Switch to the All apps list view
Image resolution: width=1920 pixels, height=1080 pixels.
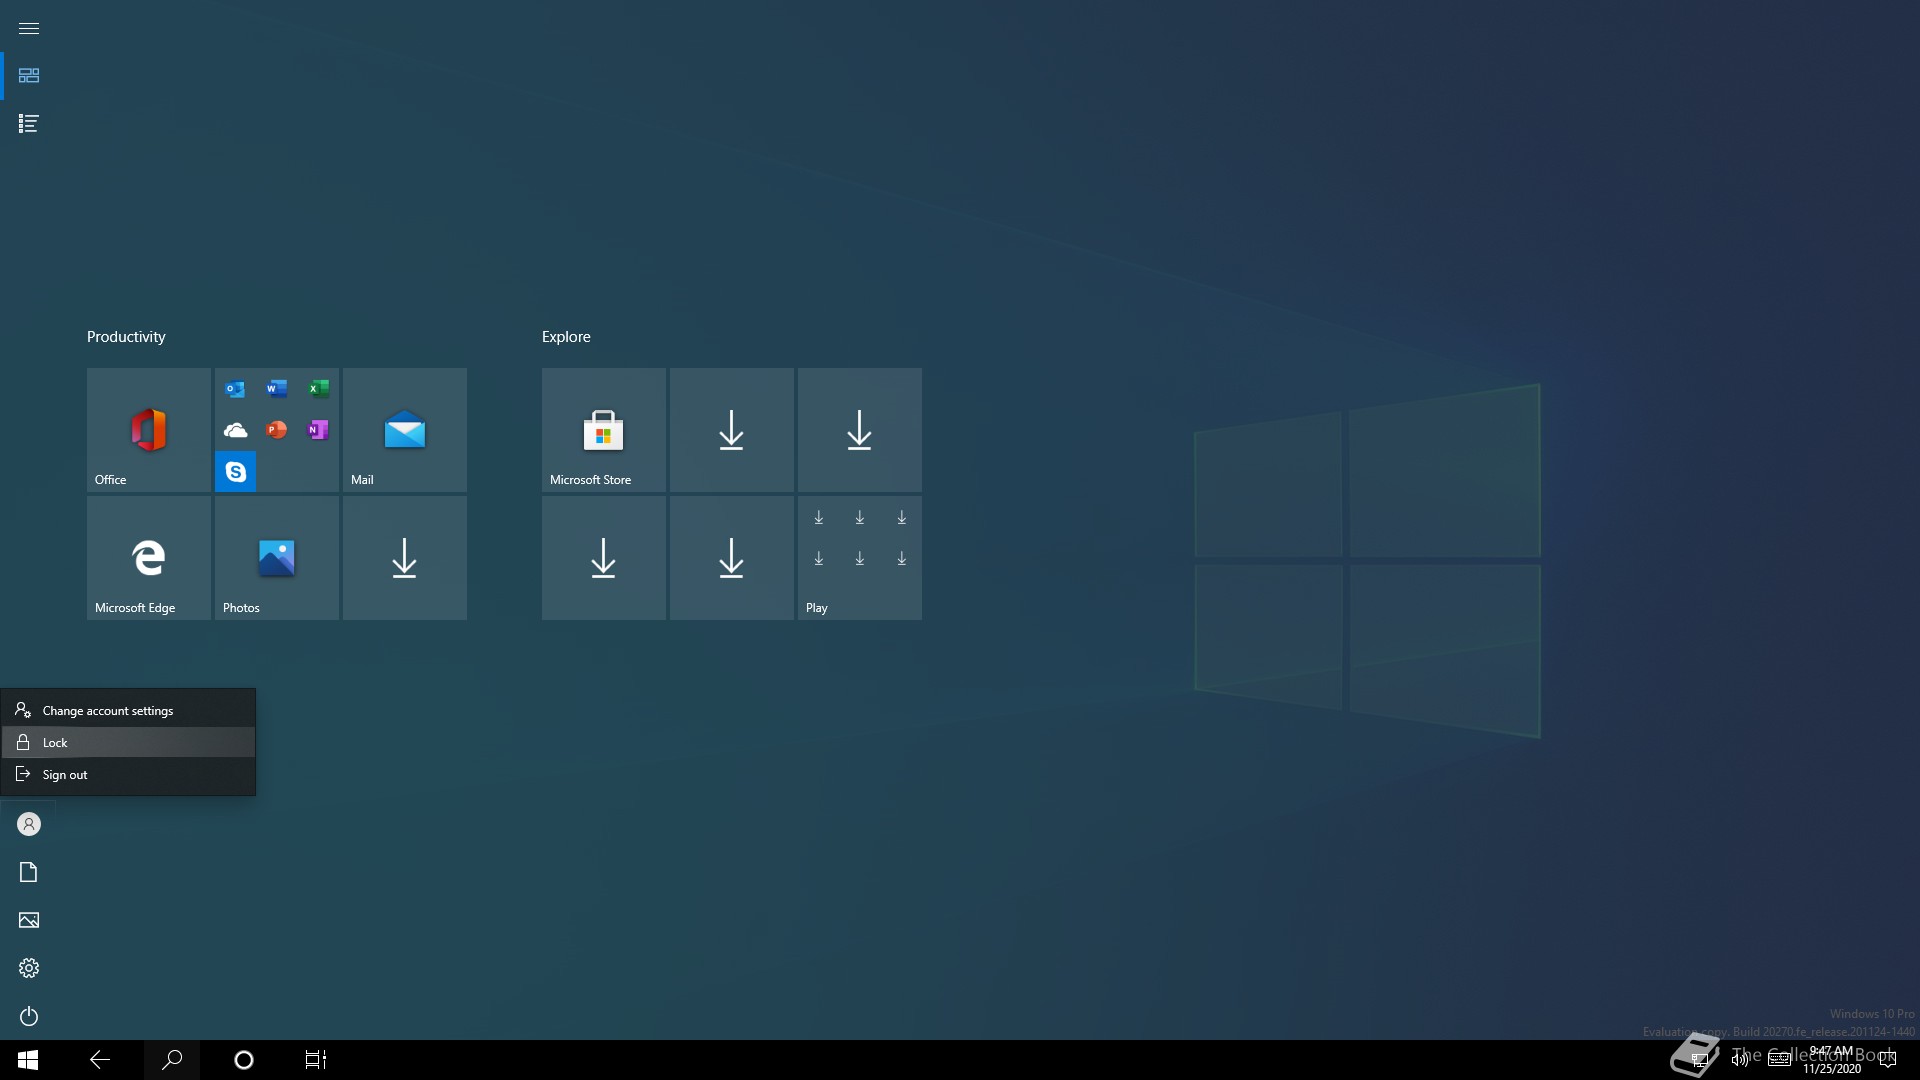click(29, 124)
